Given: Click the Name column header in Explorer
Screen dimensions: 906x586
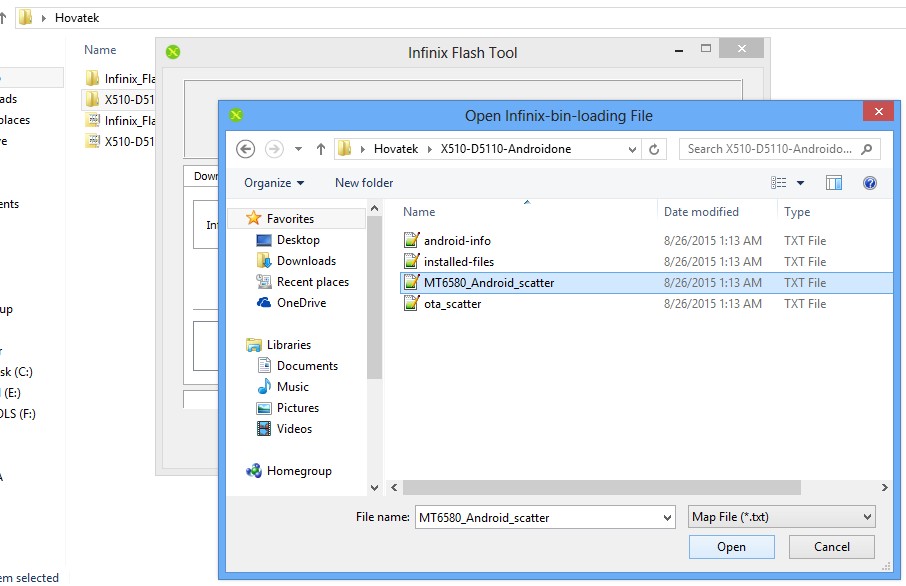Looking at the screenshot, I should [100, 50].
